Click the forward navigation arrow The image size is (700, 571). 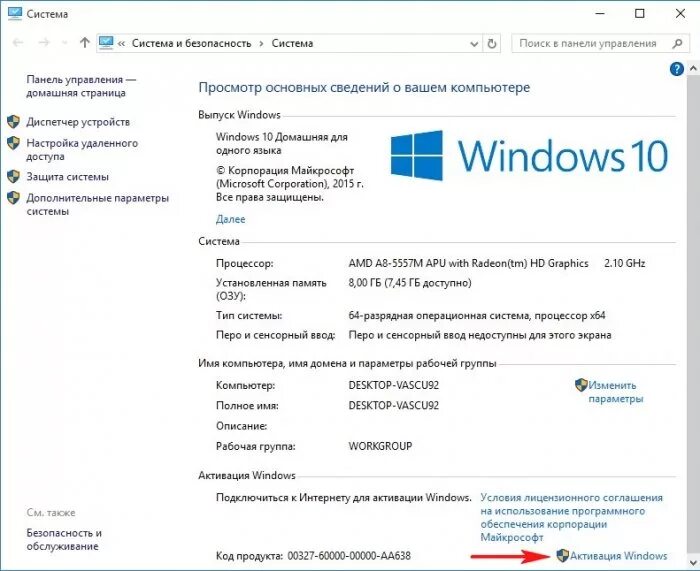(44, 43)
